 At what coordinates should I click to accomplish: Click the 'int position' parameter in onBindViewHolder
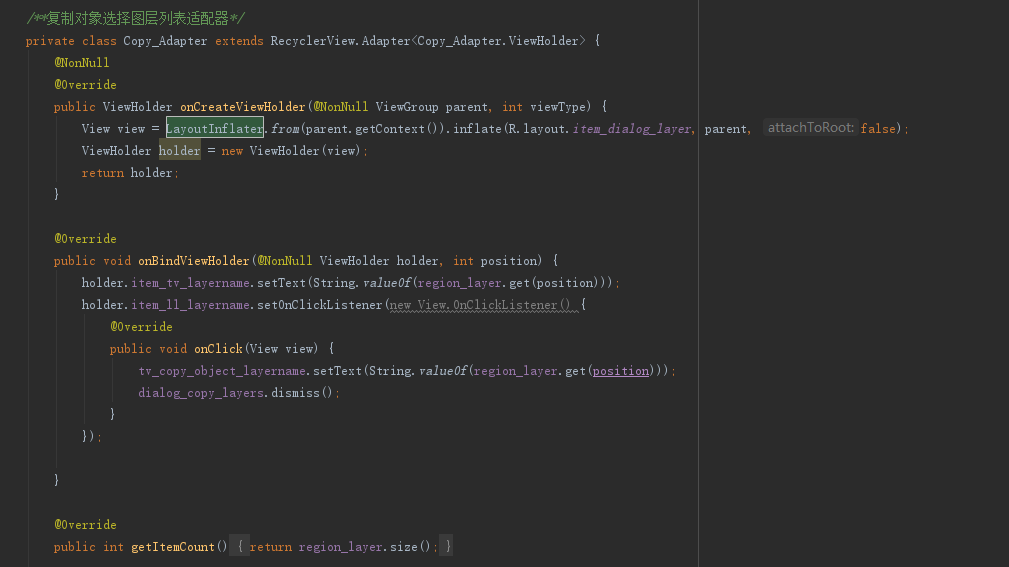coord(497,261)
